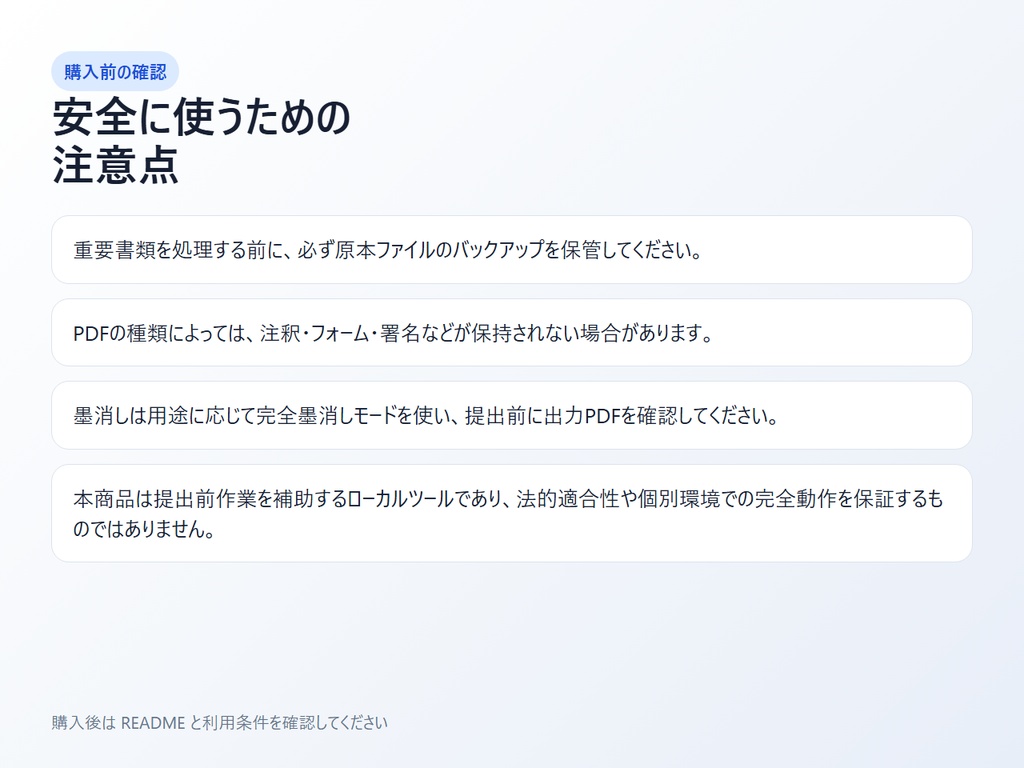Screen dimensions: 1024x768
Task: Select the card about ローカルツール disclaimer
Action: pos(512,512)
